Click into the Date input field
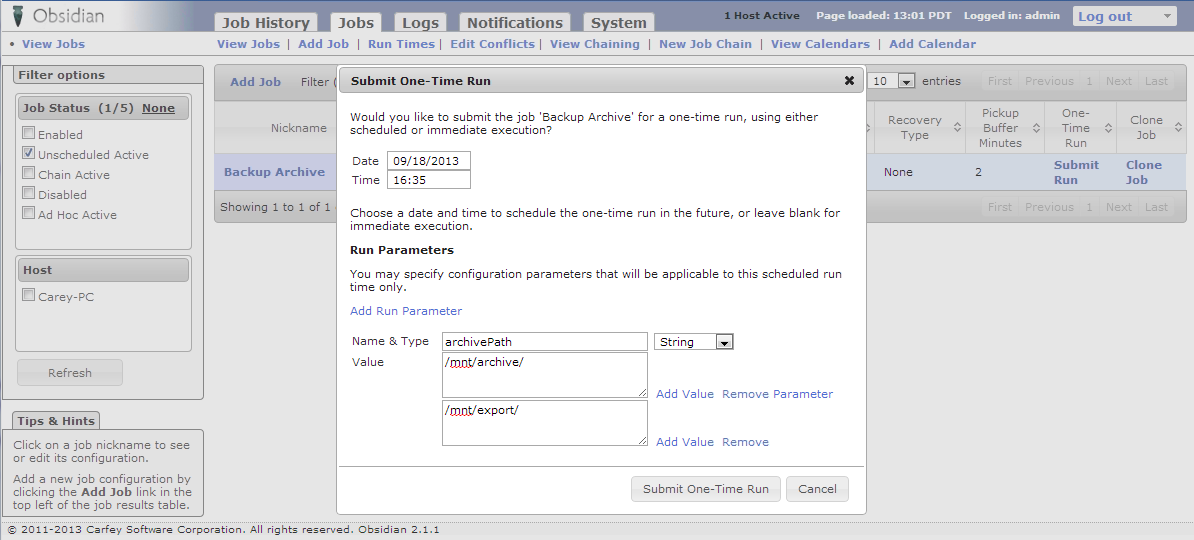The image size is (1194, 540). (x=428, y=161)
